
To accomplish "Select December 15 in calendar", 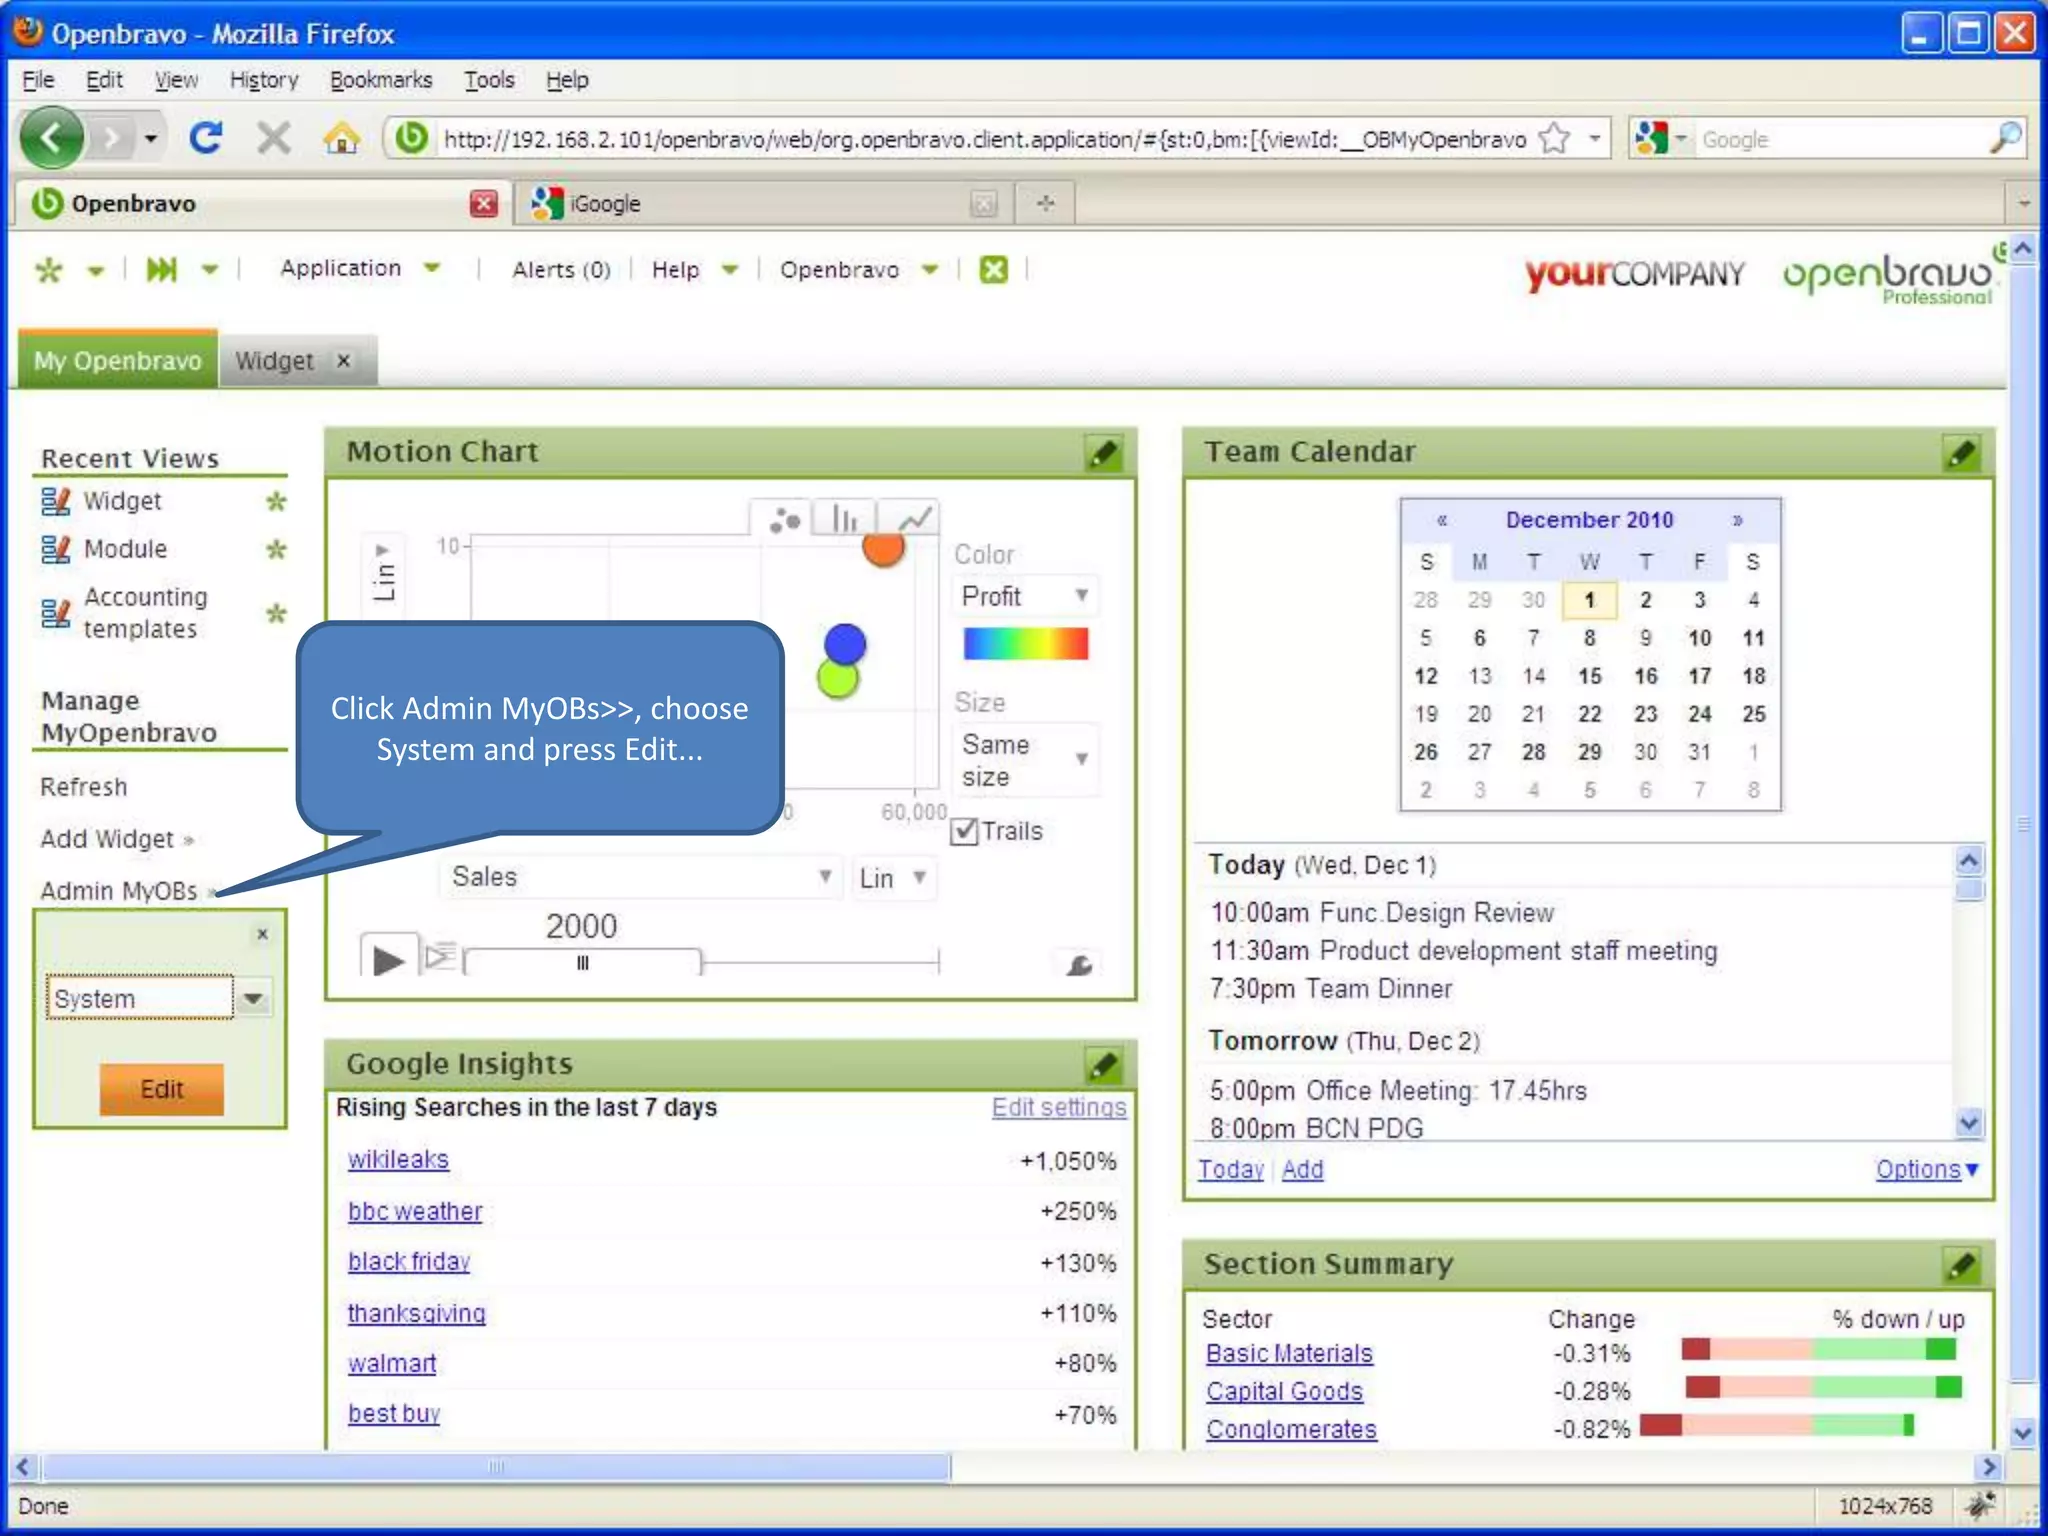I will click(1589, 676).
